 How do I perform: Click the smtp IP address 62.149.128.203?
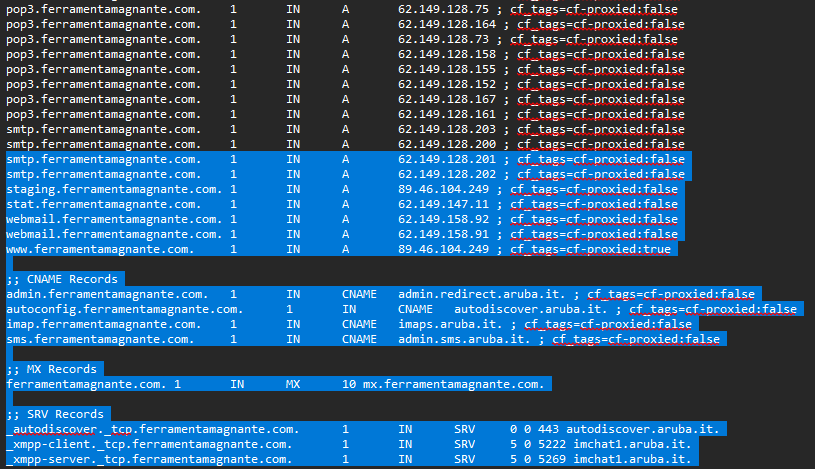pos(447,129)
